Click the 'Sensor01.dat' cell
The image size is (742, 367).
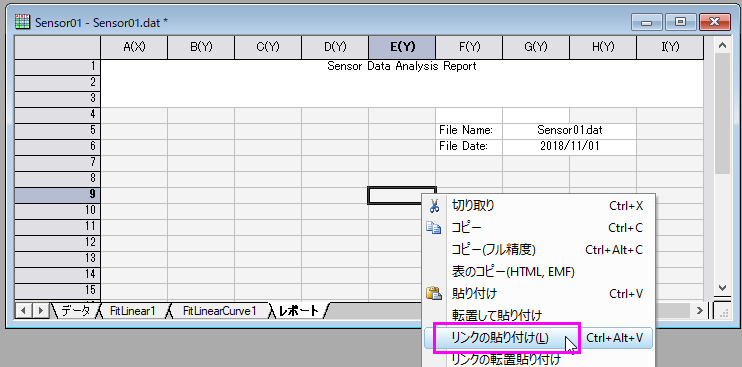click(569, 130)
